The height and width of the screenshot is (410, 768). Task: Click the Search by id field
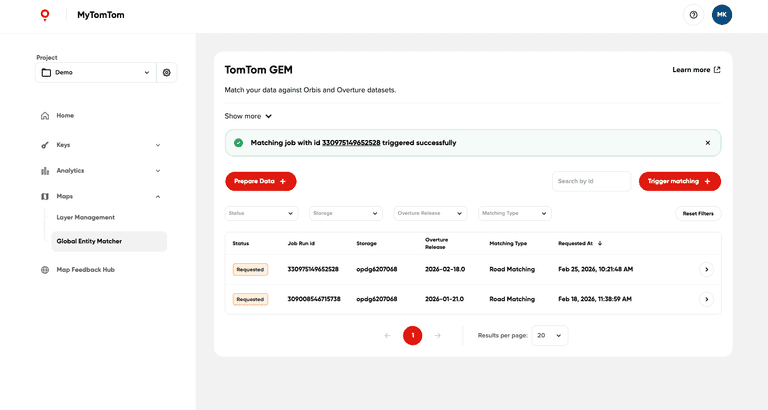591,181
